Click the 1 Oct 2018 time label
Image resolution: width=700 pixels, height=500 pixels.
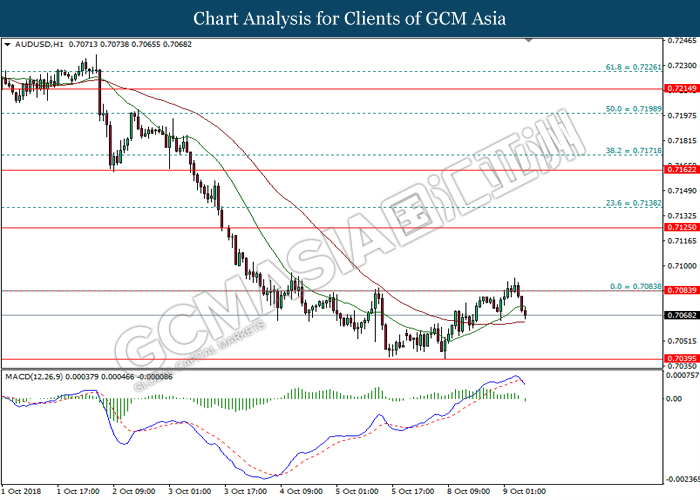[21, 491]
